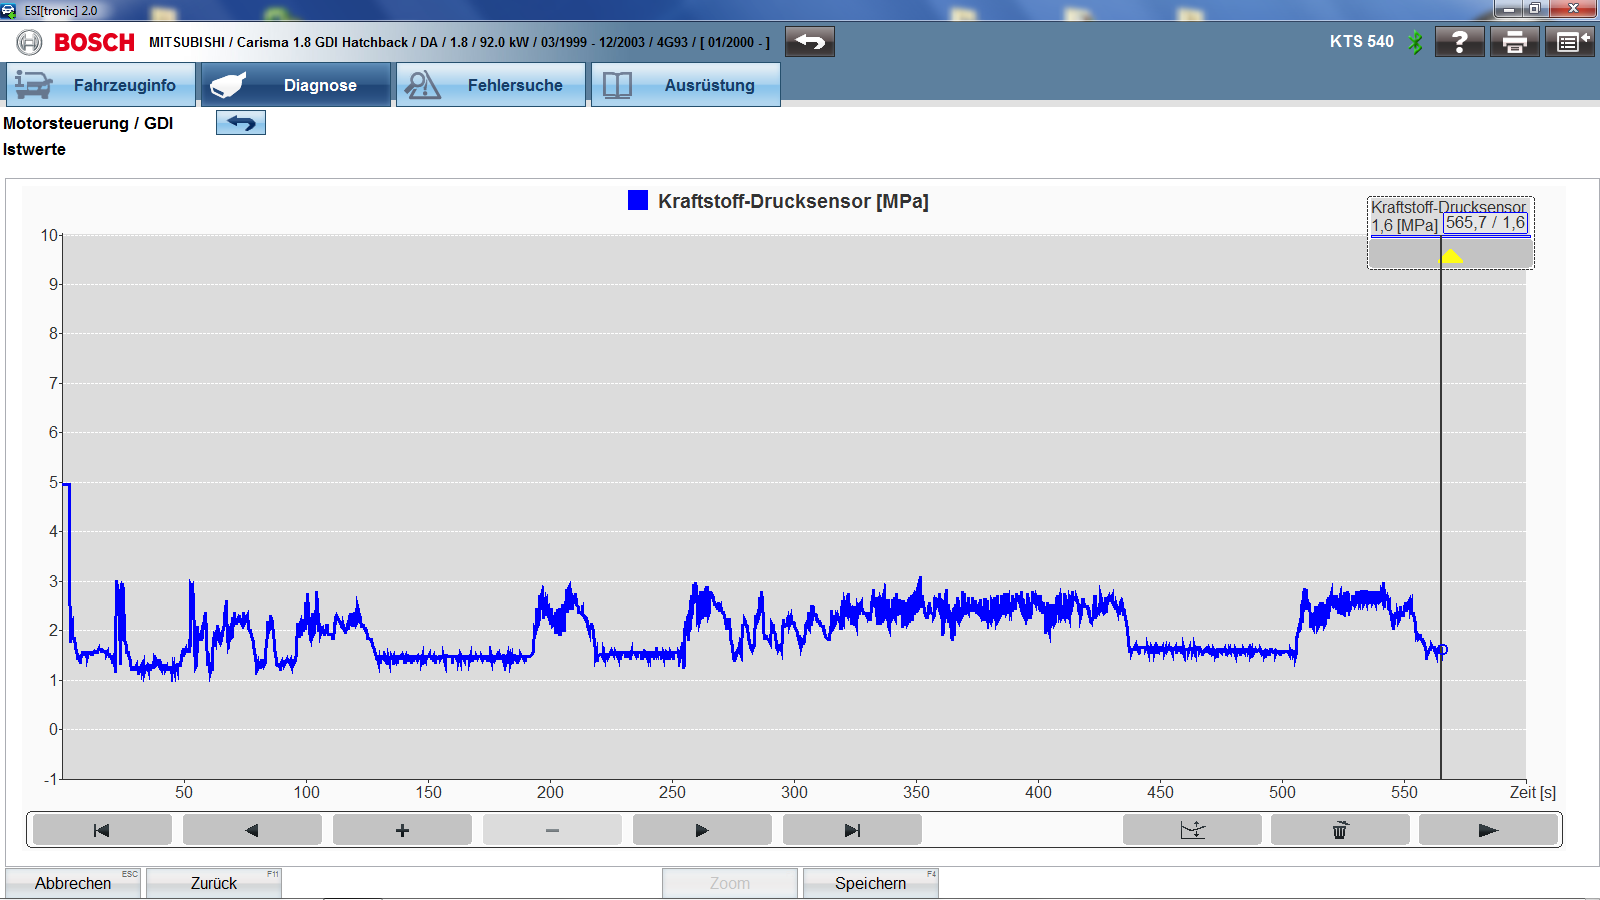Skip to the end of the recording
This screenshot has width=1600, height=900.
point(852,830)
